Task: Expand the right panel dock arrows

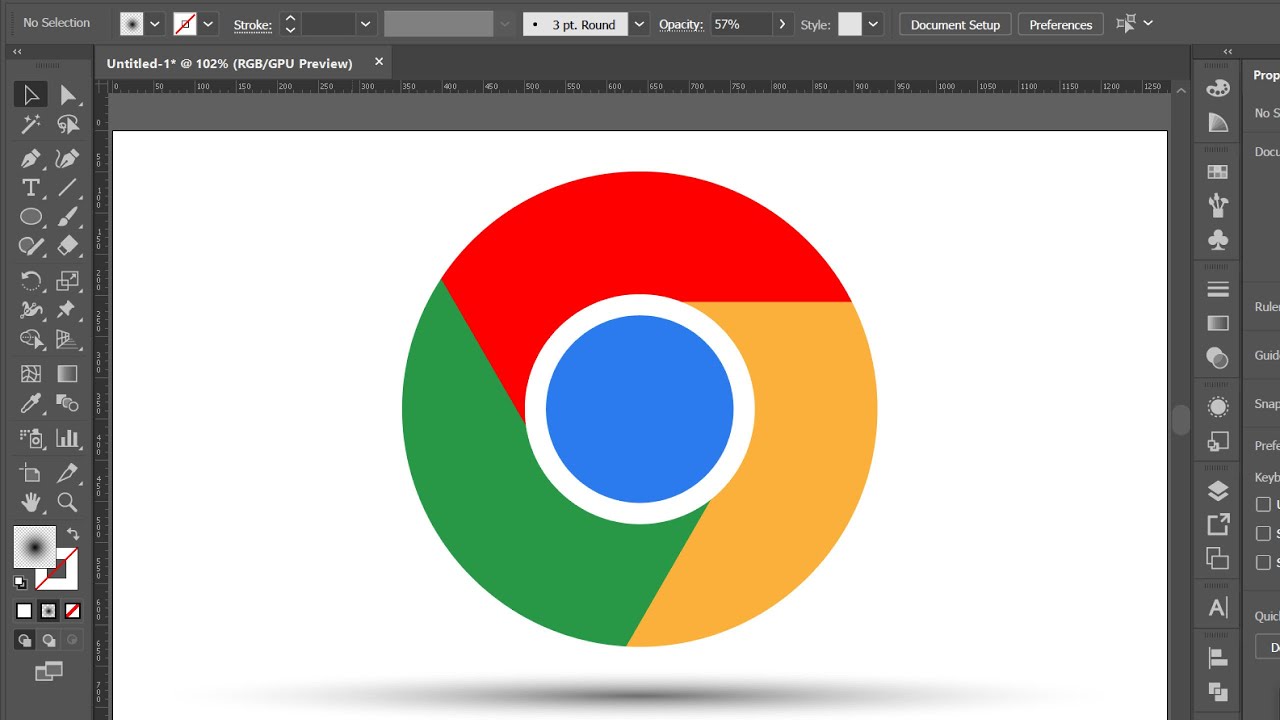Action: coord(1227,52)
